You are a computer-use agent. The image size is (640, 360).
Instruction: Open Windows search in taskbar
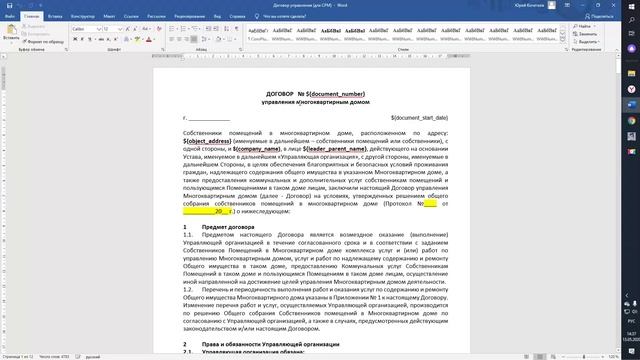click(x=632, y=20)
